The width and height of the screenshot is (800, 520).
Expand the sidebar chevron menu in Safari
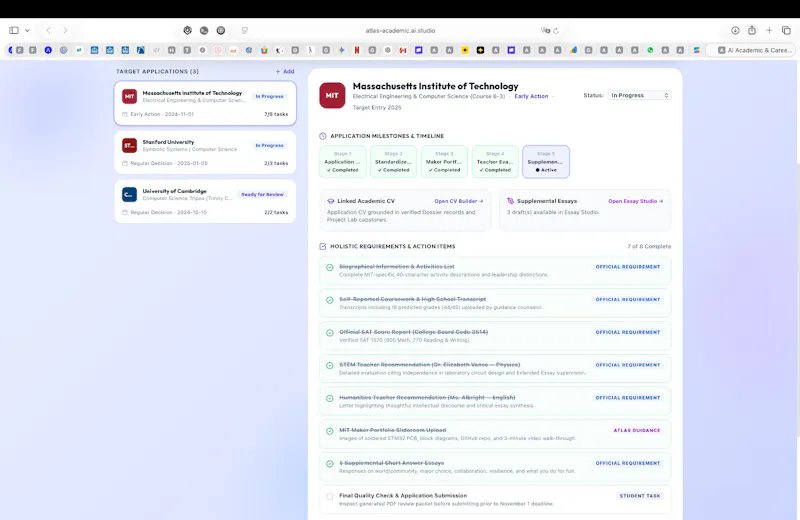tap(28, 31)
